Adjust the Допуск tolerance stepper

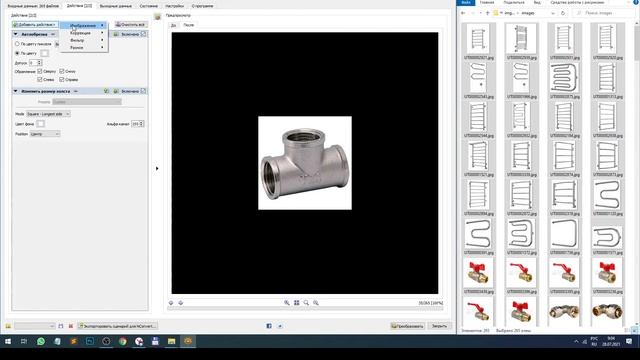point(39,62)
